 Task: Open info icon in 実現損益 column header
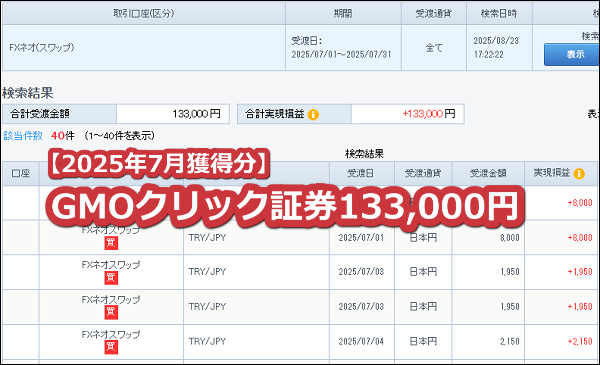pyautogui.click(x=579, y=174)
